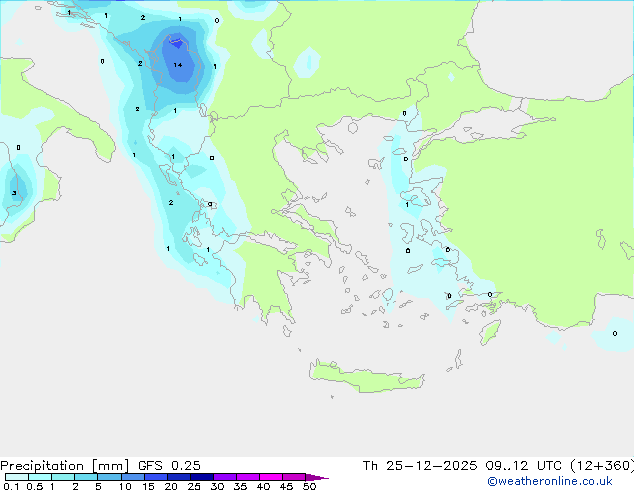
Task: Open the weatheronline.co.uk copyright link
Action: (550, 482)
